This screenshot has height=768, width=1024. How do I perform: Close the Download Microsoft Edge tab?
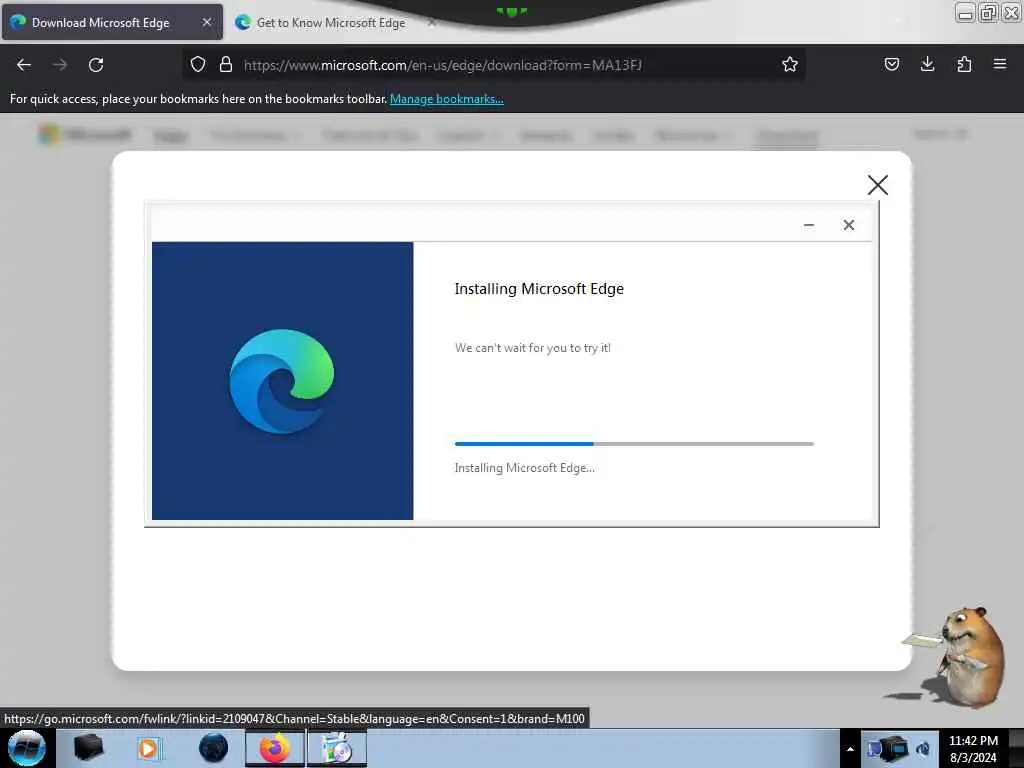coord(206,22)
